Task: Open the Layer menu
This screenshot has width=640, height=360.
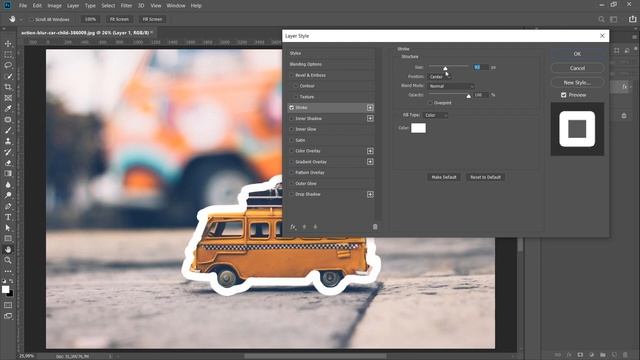Action: coord(73,6)
